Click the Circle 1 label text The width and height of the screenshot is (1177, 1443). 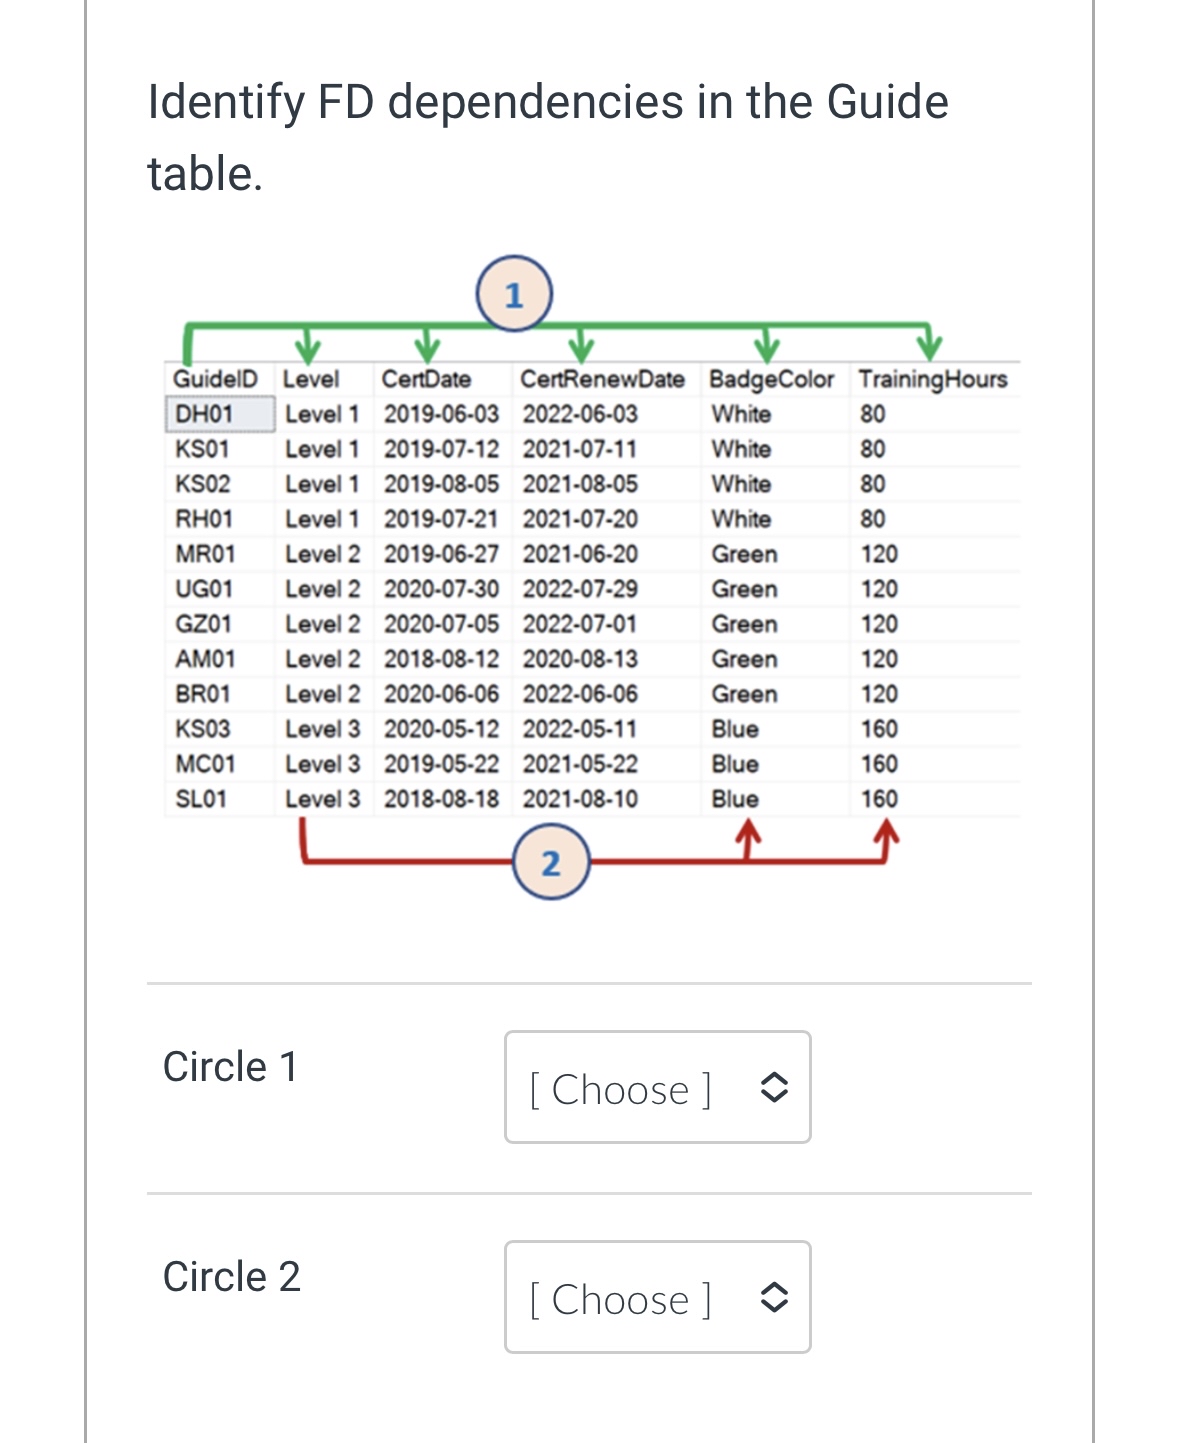point(231,1067)
